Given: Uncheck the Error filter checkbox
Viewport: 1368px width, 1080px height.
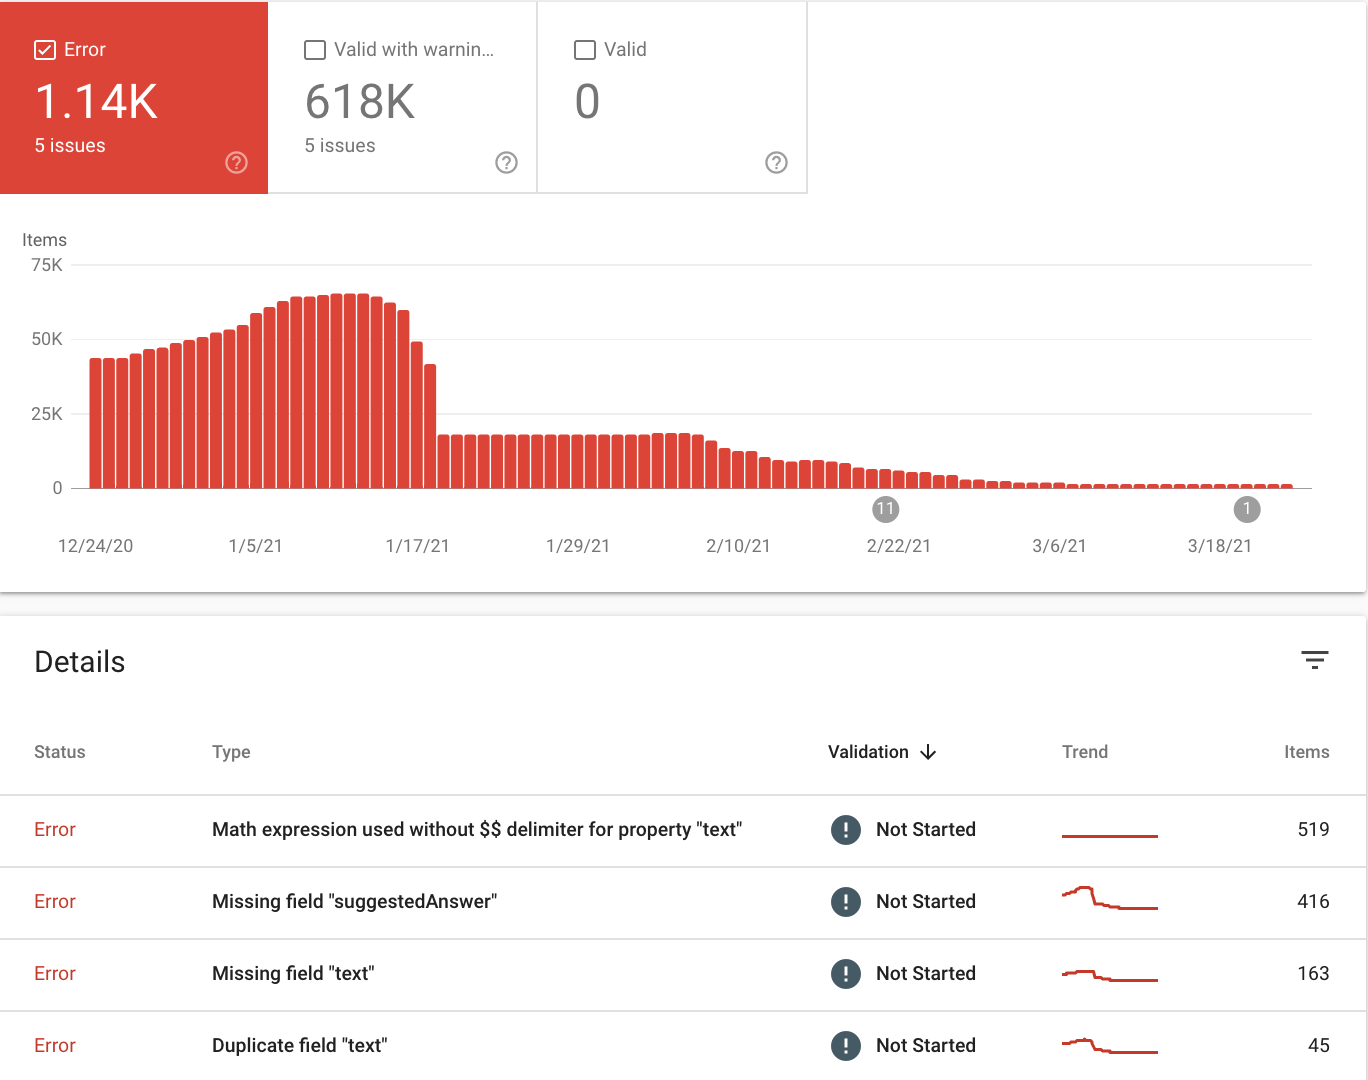Looking at the screenshot, I should coord(44,48).
